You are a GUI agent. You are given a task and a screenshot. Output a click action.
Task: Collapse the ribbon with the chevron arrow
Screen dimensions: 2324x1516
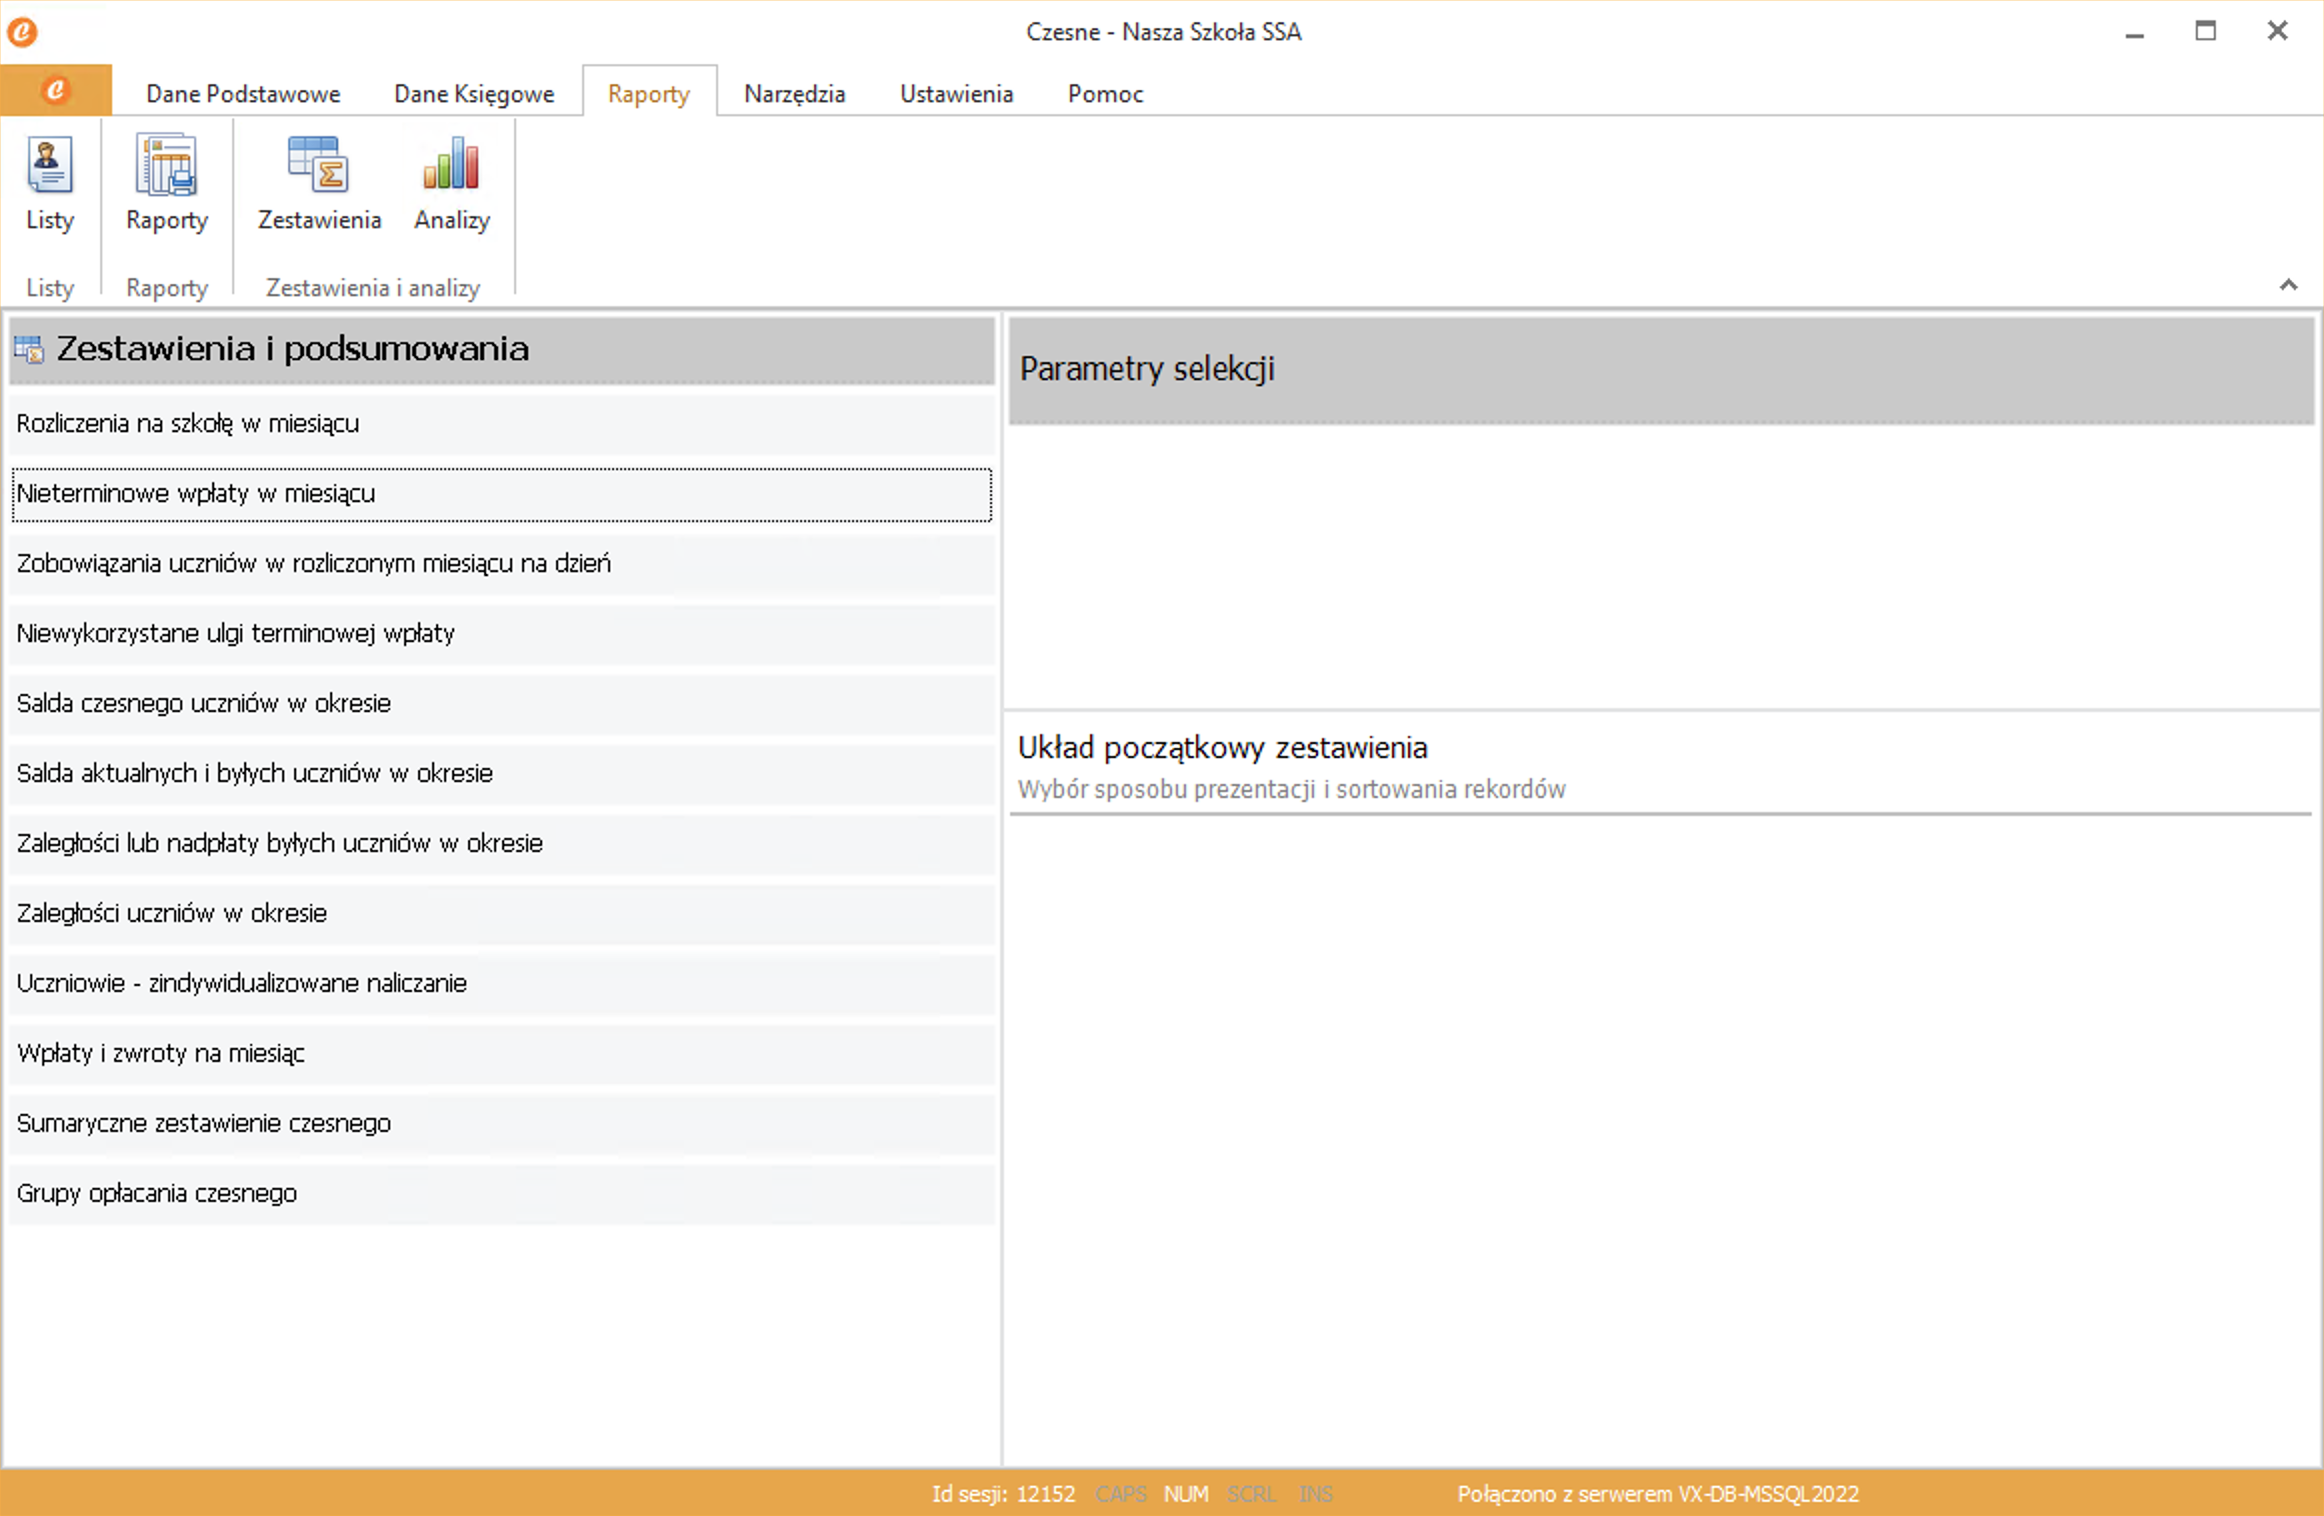click(x=2287, y=286)
